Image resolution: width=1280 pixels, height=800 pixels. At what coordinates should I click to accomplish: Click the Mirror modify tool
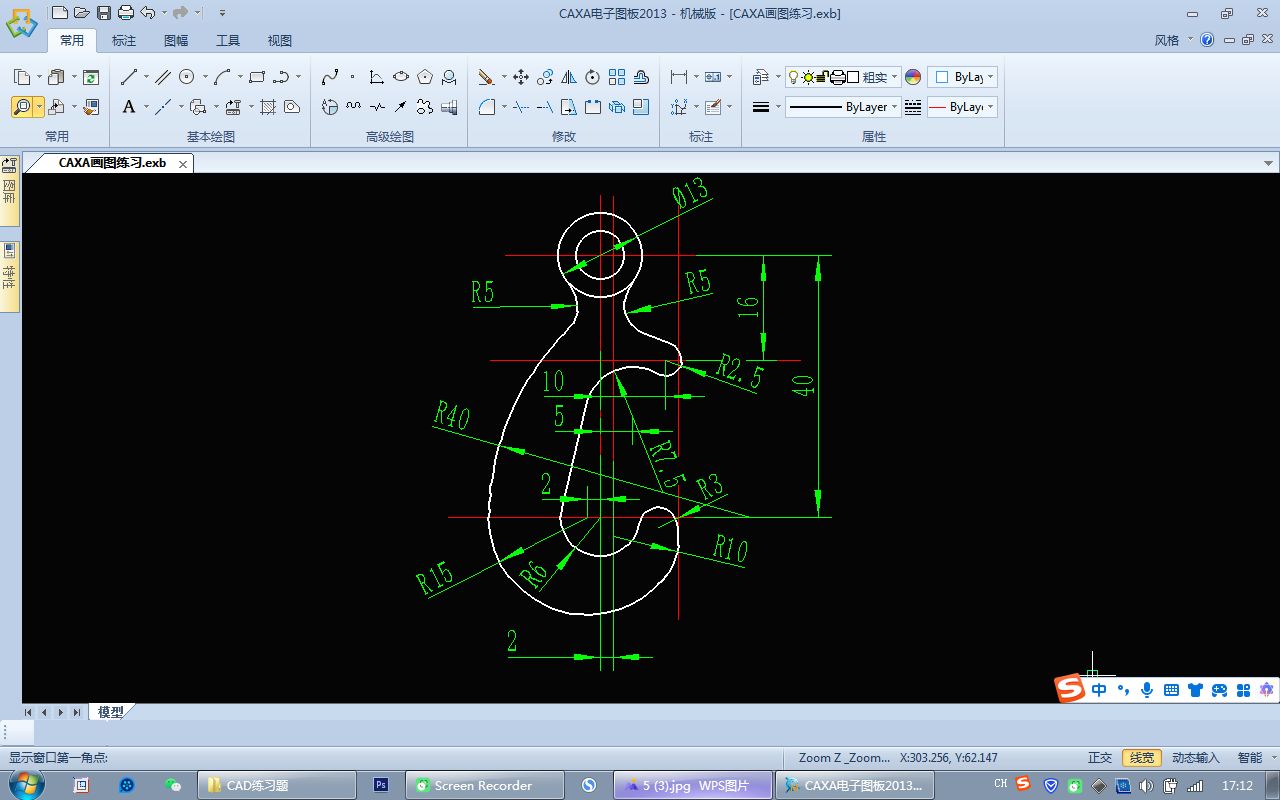tap(569, 77)
